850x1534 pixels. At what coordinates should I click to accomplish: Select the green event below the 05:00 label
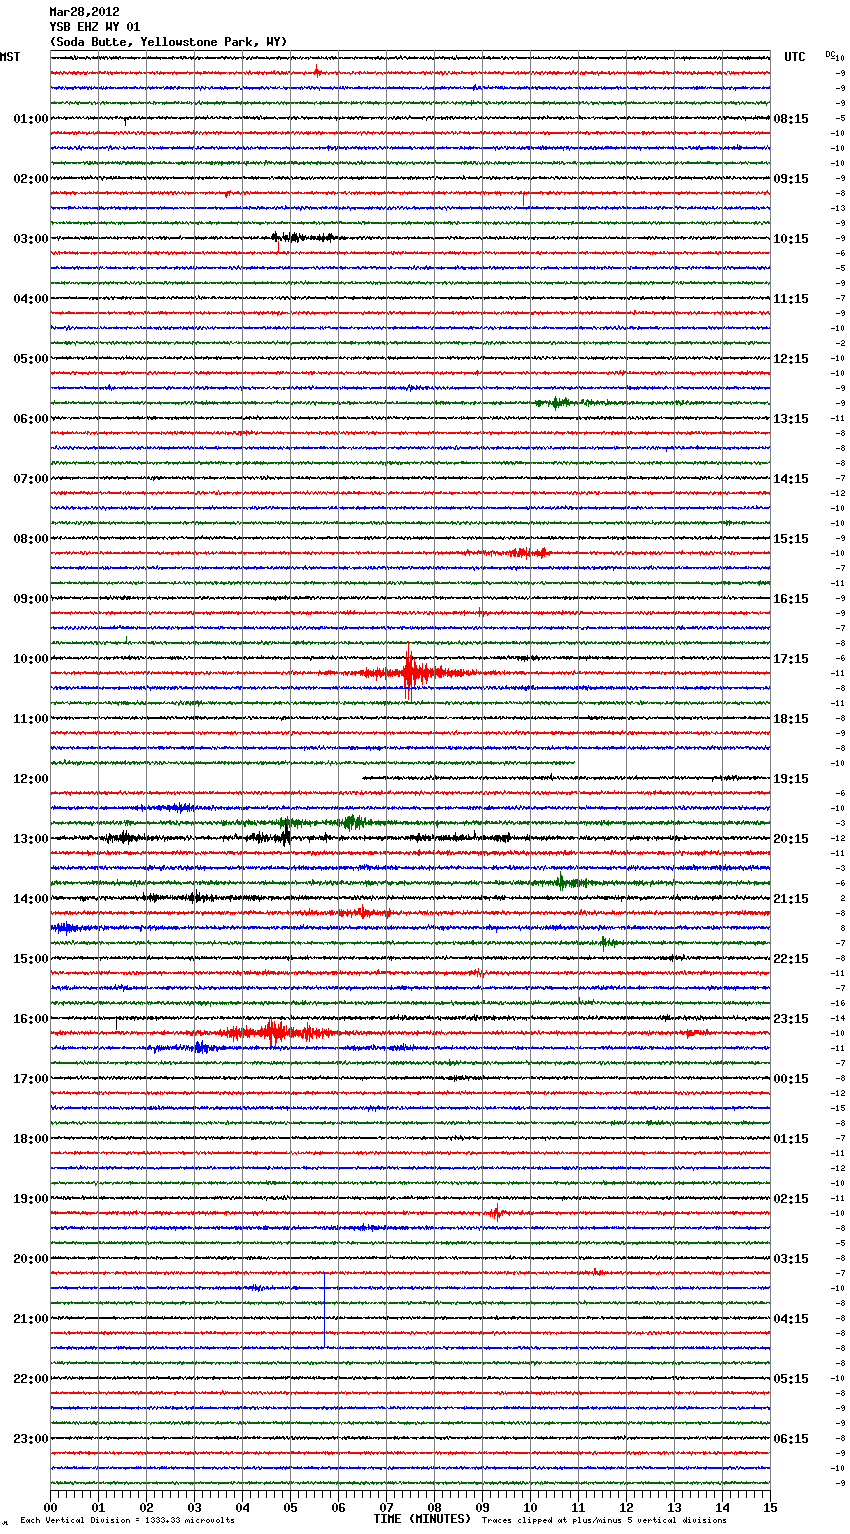558,403
